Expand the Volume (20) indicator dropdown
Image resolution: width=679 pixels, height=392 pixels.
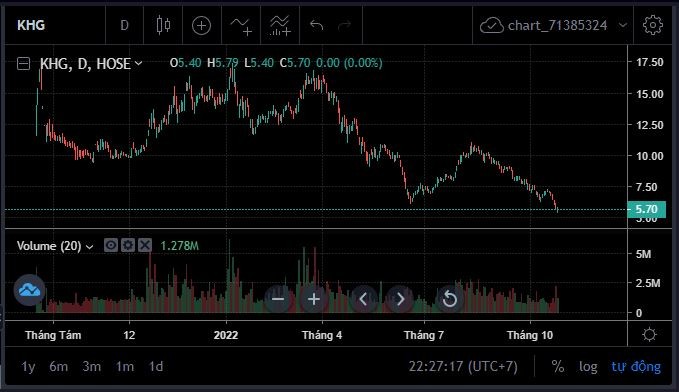90,246
